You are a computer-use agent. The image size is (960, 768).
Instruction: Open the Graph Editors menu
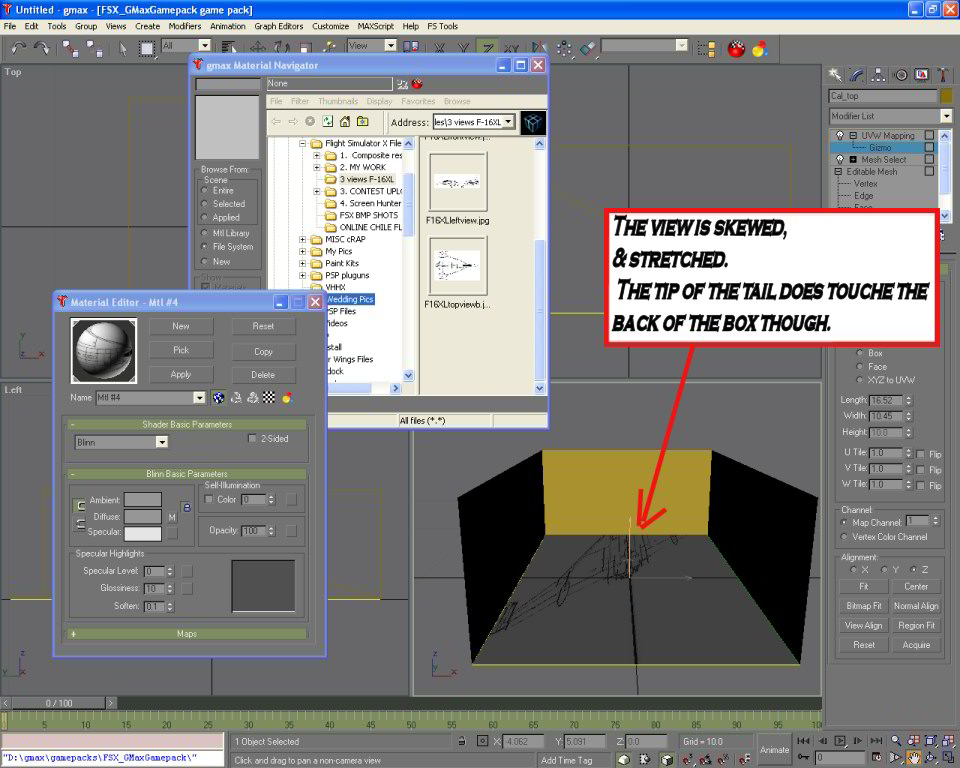click(x=278, y=26)
